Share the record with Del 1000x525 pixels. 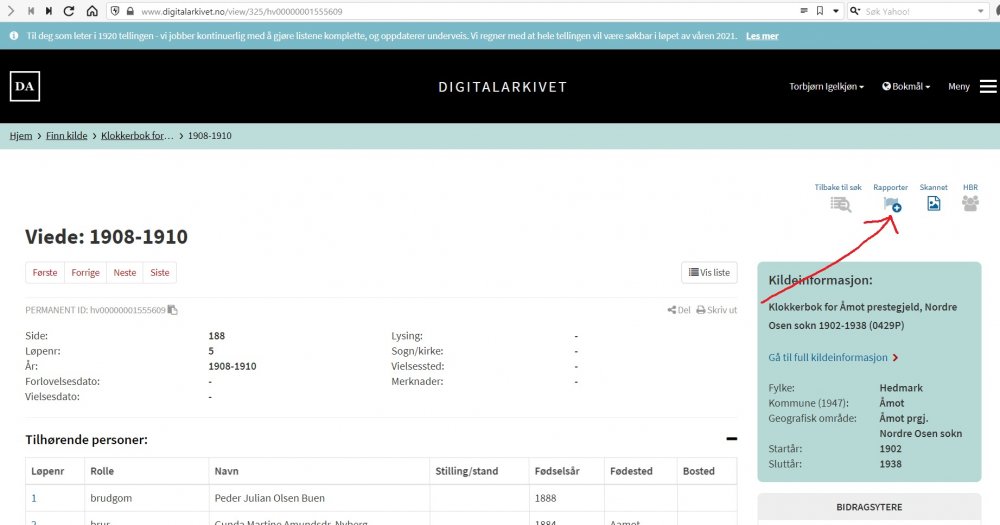[x=679, y=310]
